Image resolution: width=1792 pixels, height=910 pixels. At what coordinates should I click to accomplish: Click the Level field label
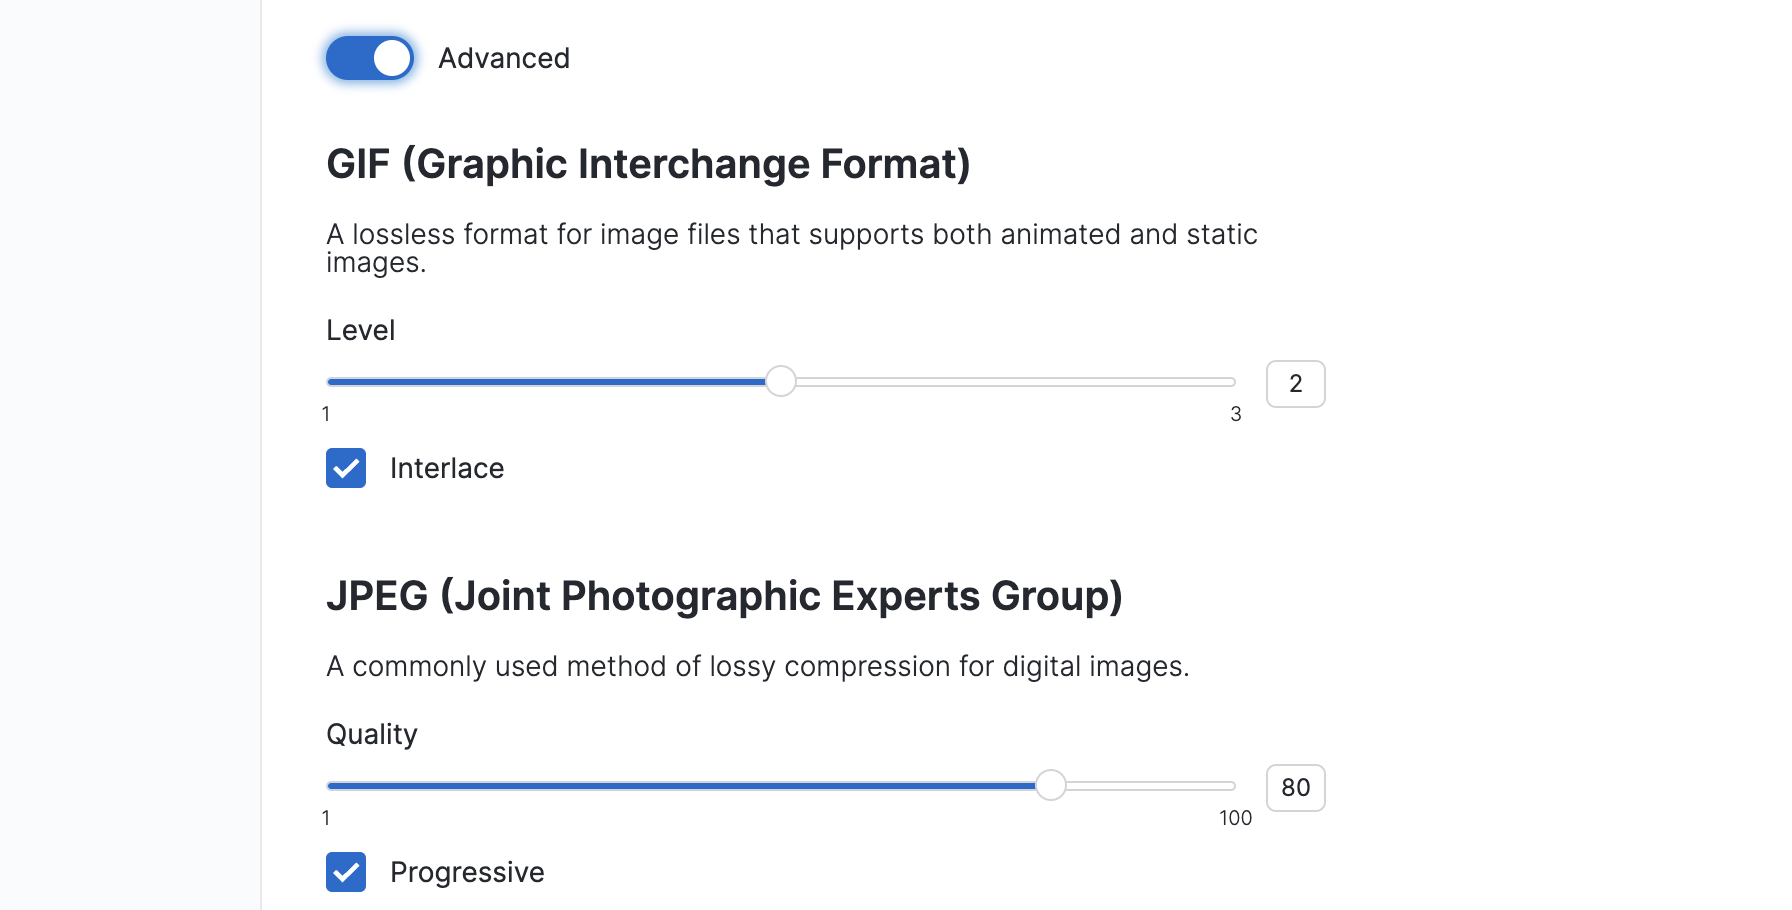[361, 330]
